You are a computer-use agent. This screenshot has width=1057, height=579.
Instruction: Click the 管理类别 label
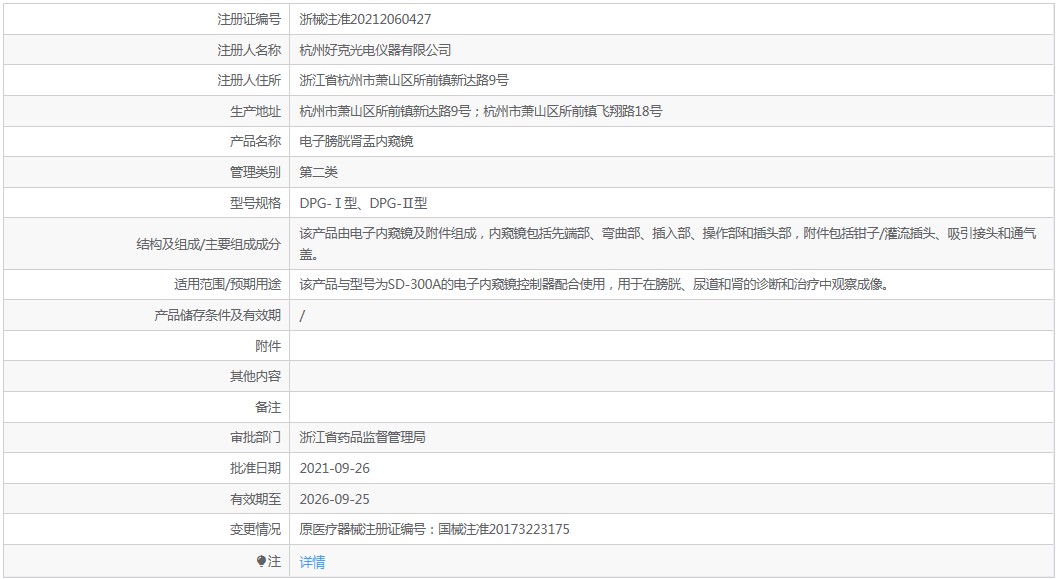255,172
